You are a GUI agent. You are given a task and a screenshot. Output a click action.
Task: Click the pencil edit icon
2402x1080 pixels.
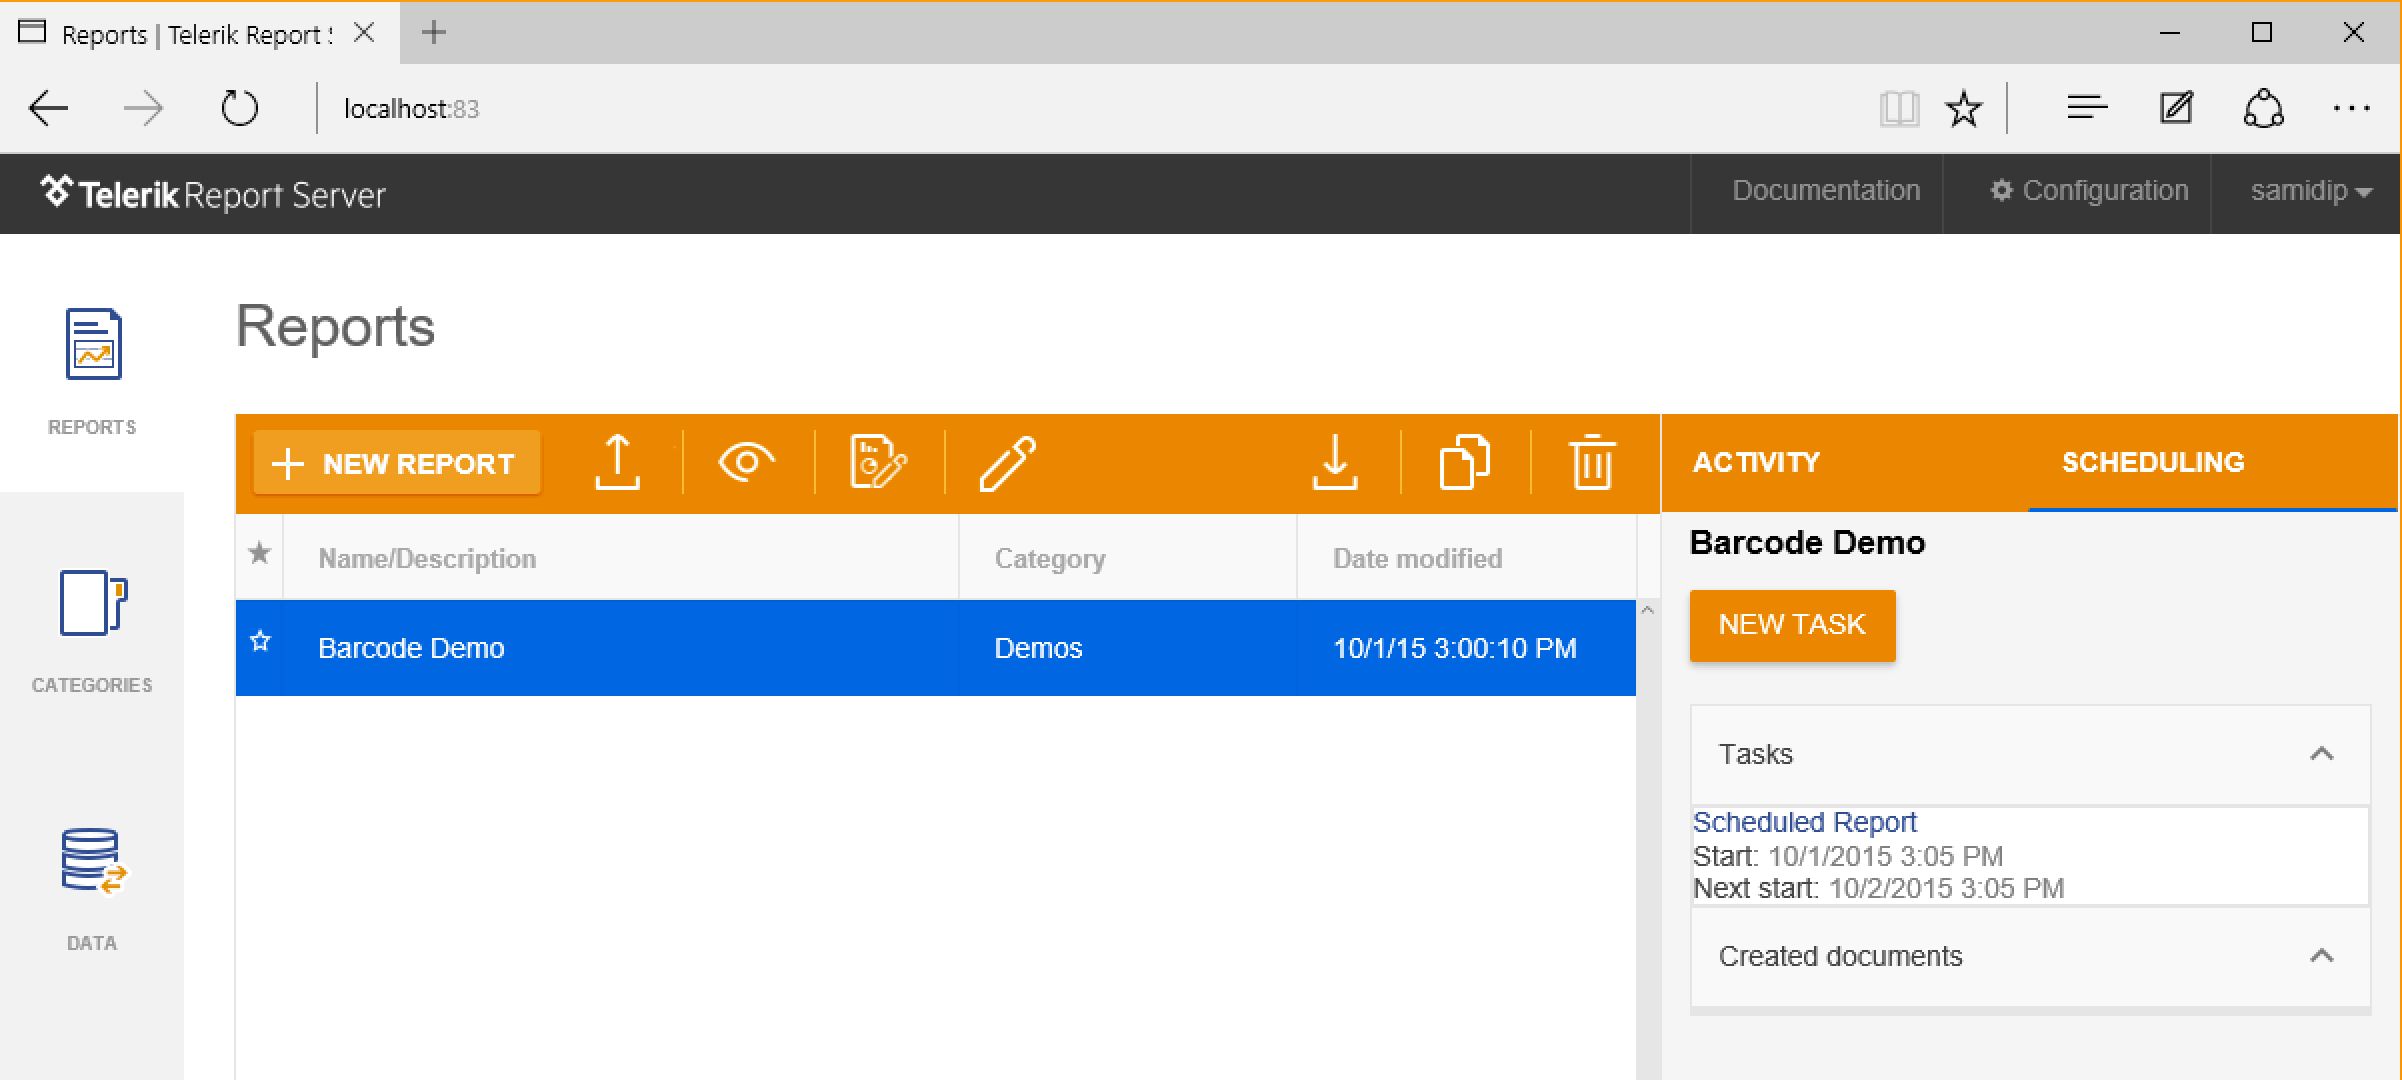[1007, 462]
